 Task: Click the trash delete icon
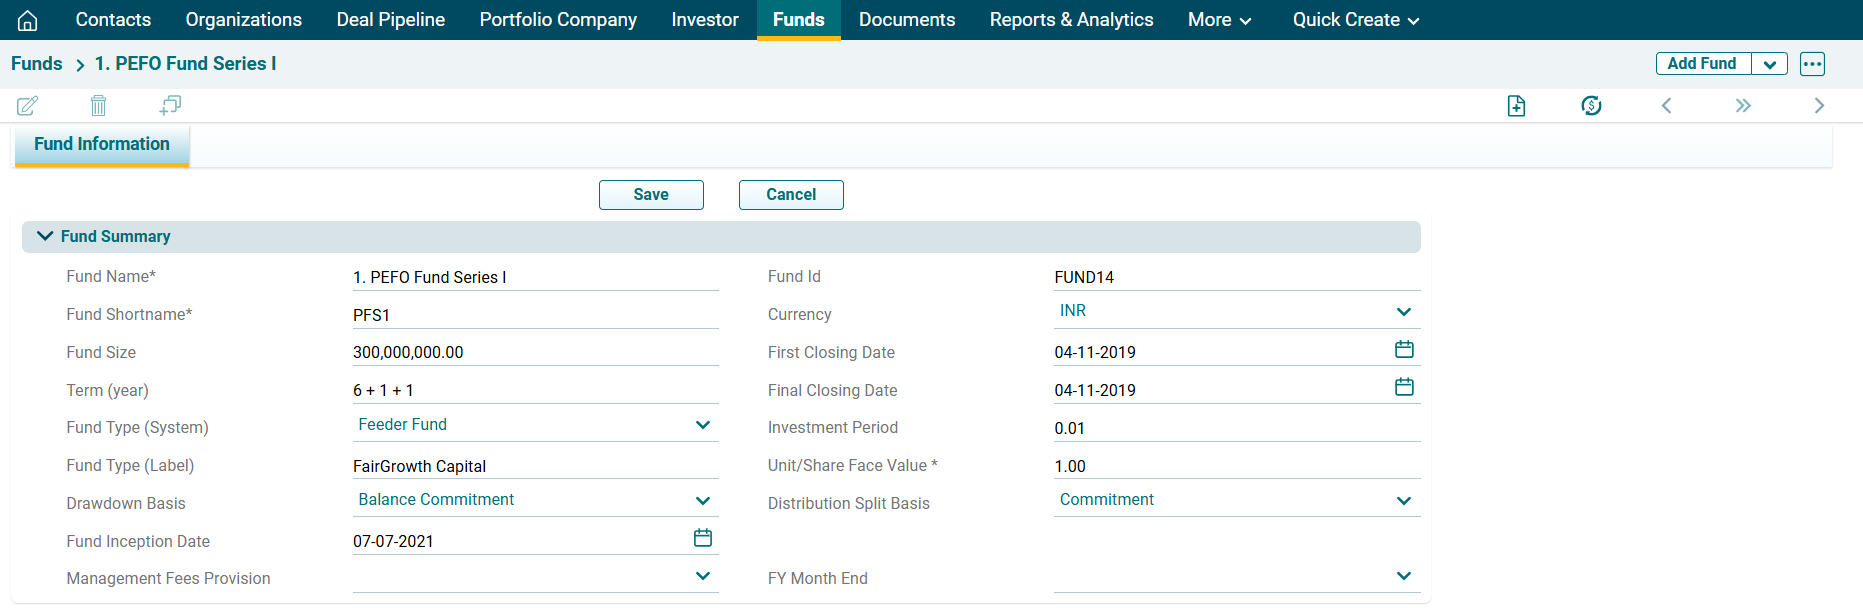tap(98, 105)
